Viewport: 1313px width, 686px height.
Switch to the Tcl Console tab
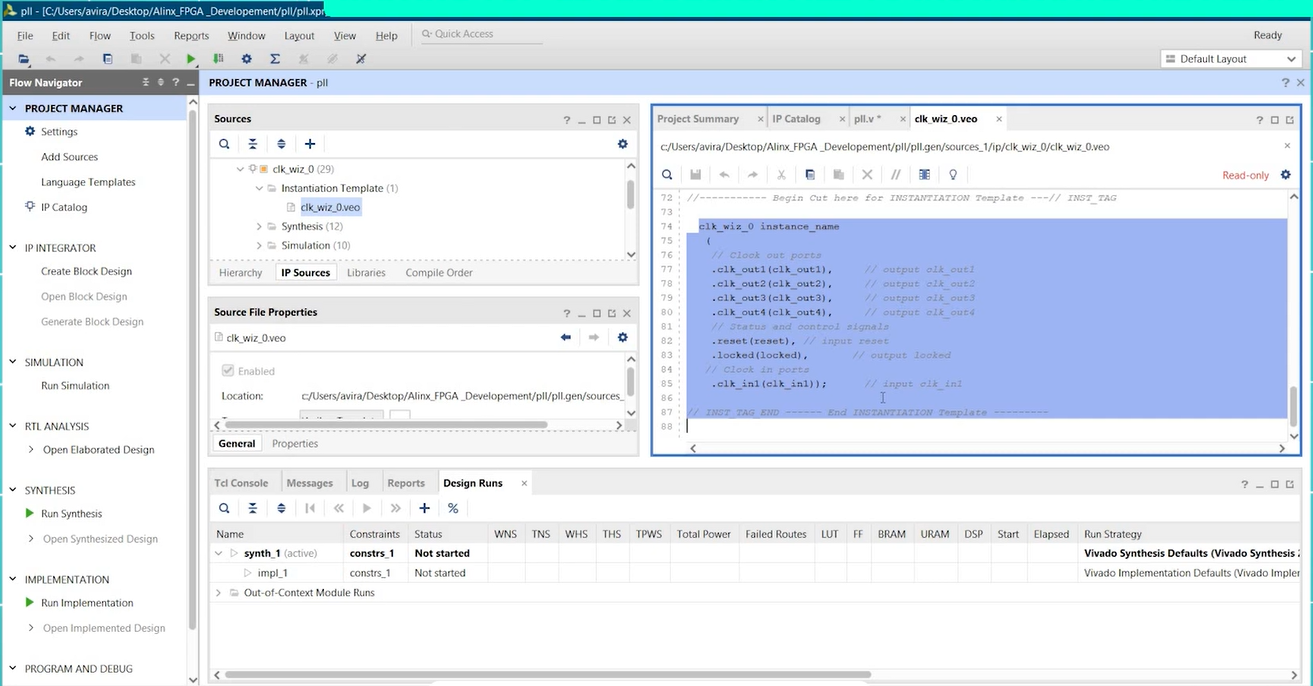(x=241, y=483)
